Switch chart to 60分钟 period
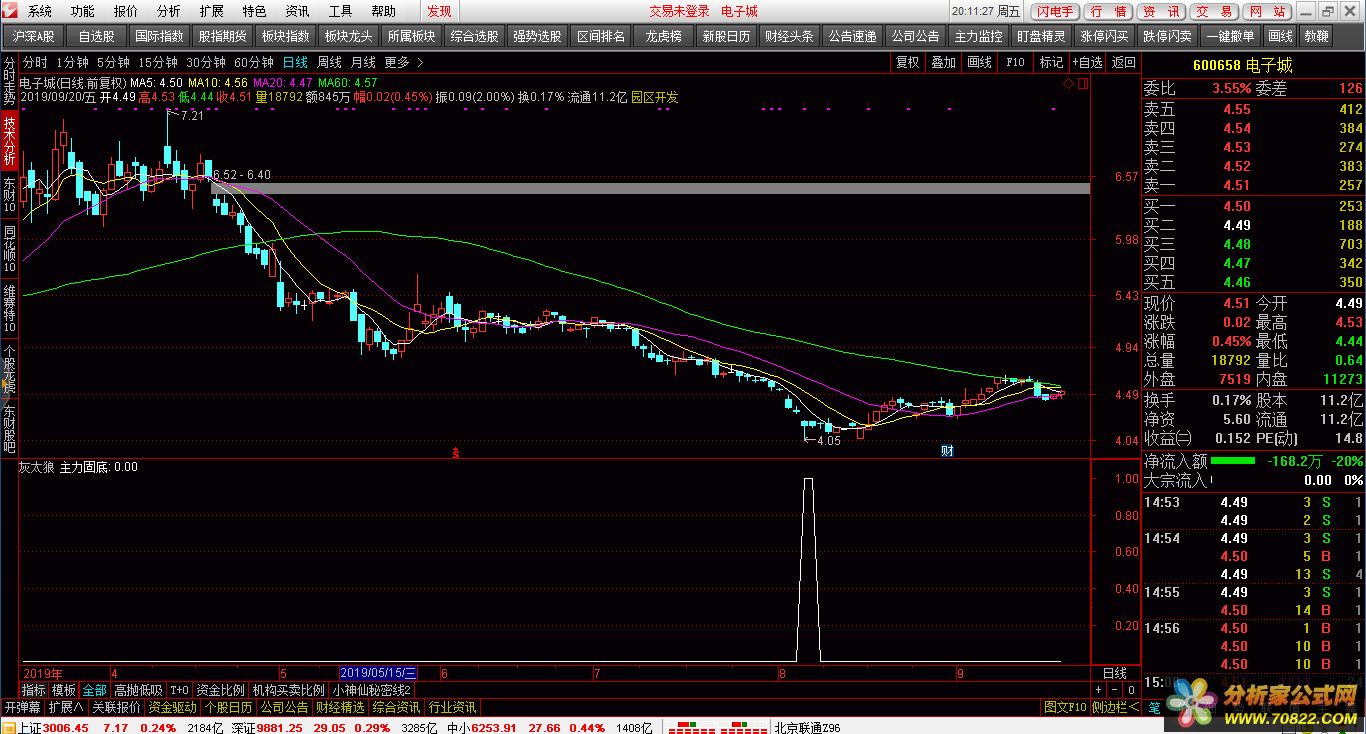Screen dimensions: 1366x734 tap(254, 62)
